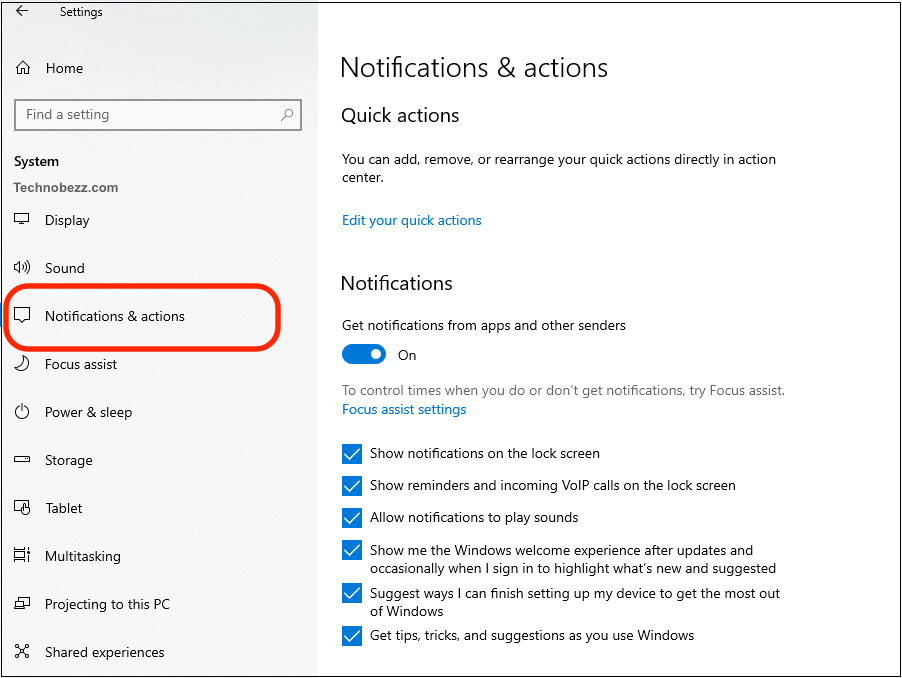The width and height of the screenshot is (902, 678).
Task: Click the Notifications & actions page heading
Action: click(x=474, y=67)
